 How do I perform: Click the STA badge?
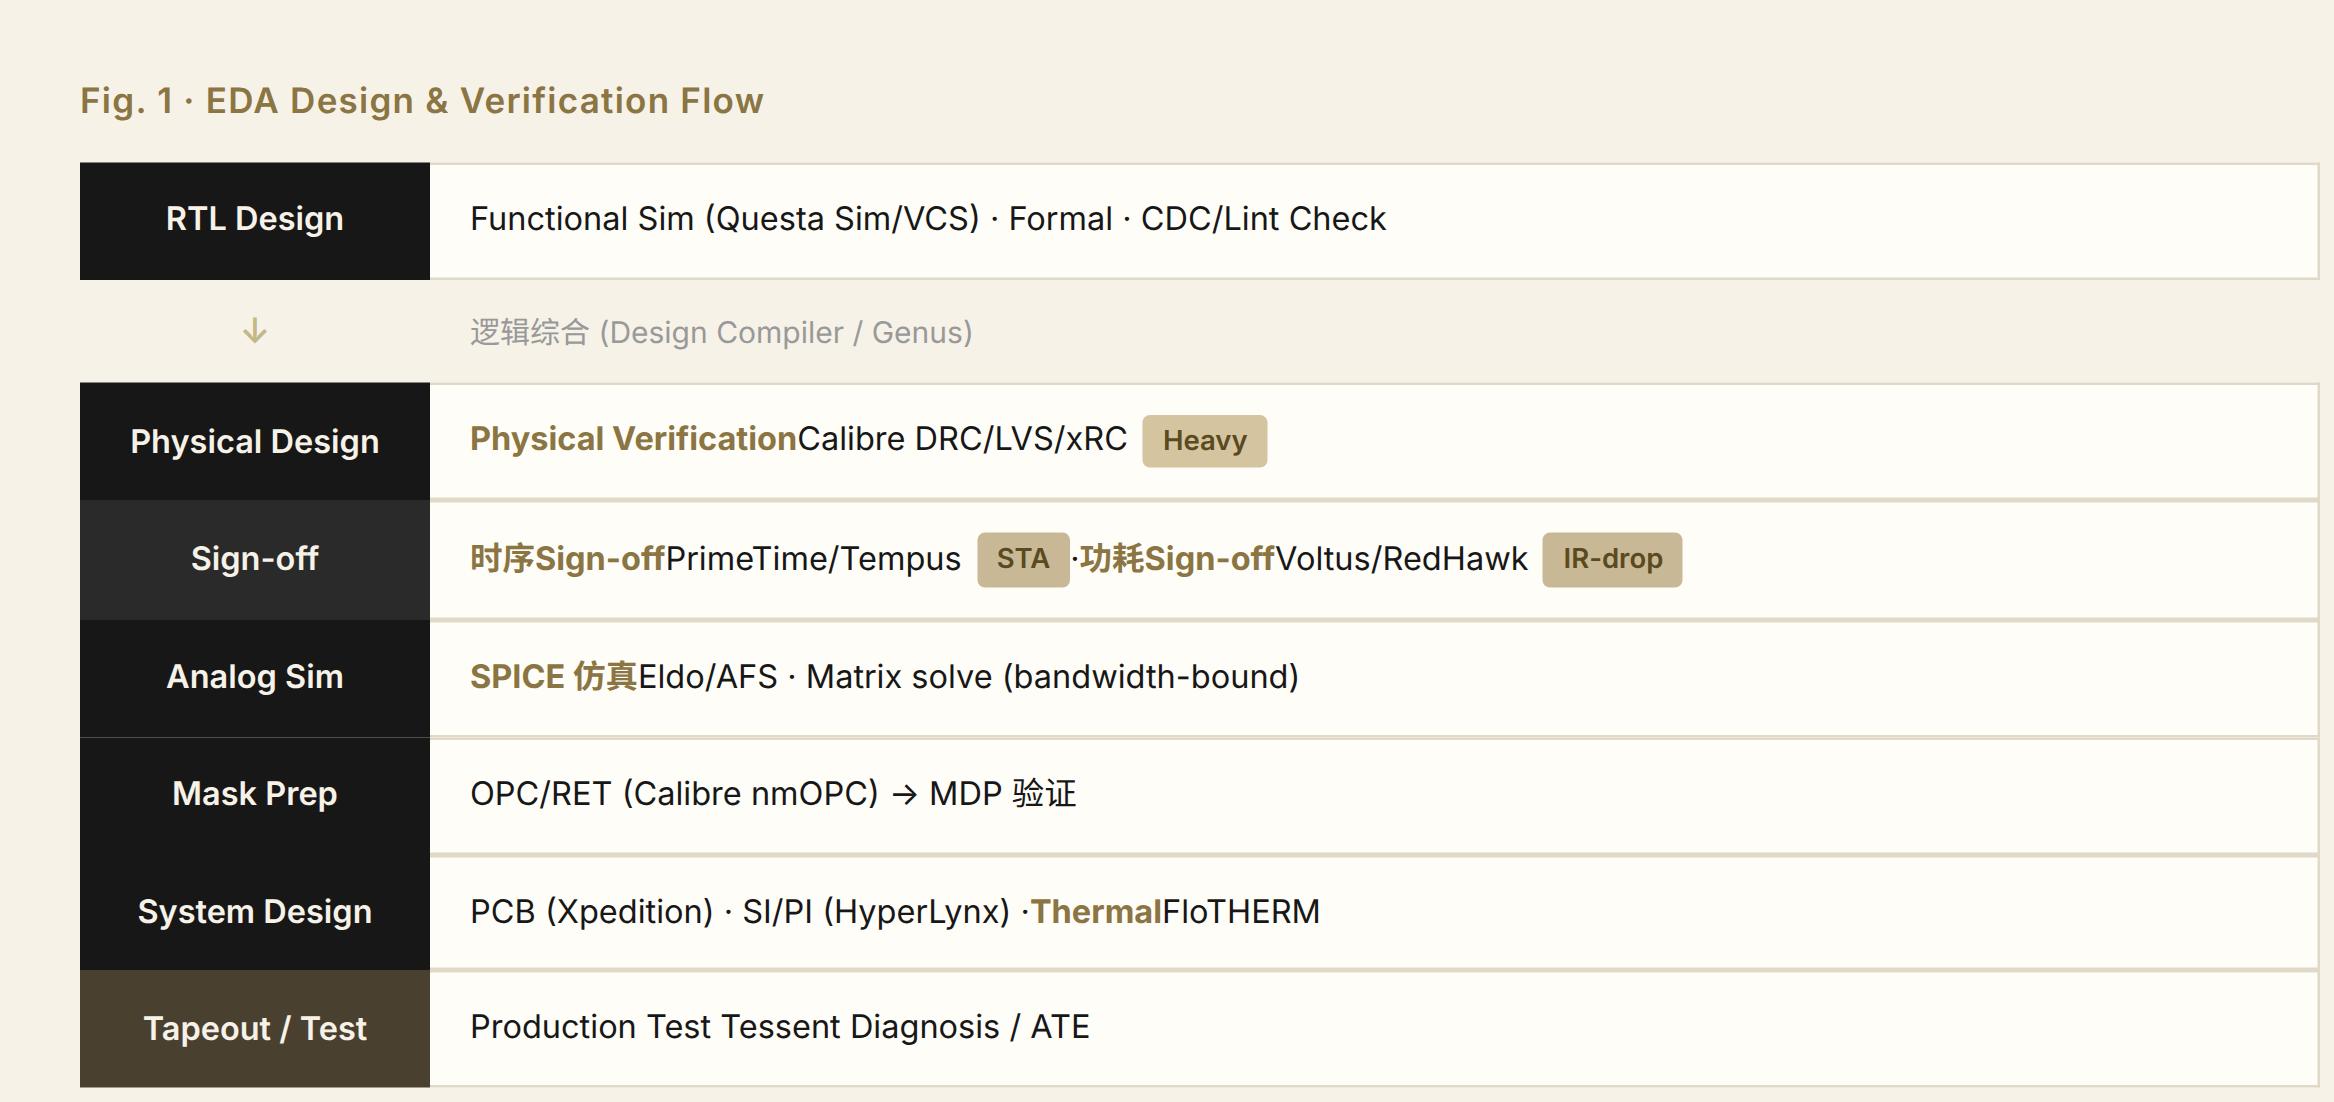(1023, 559)
